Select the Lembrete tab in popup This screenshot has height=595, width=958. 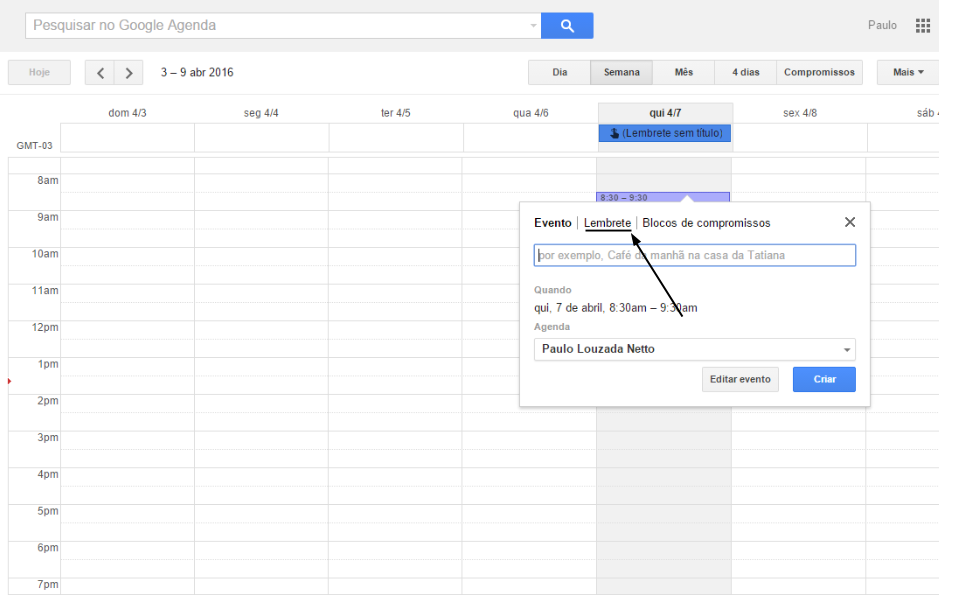(607, 223)
